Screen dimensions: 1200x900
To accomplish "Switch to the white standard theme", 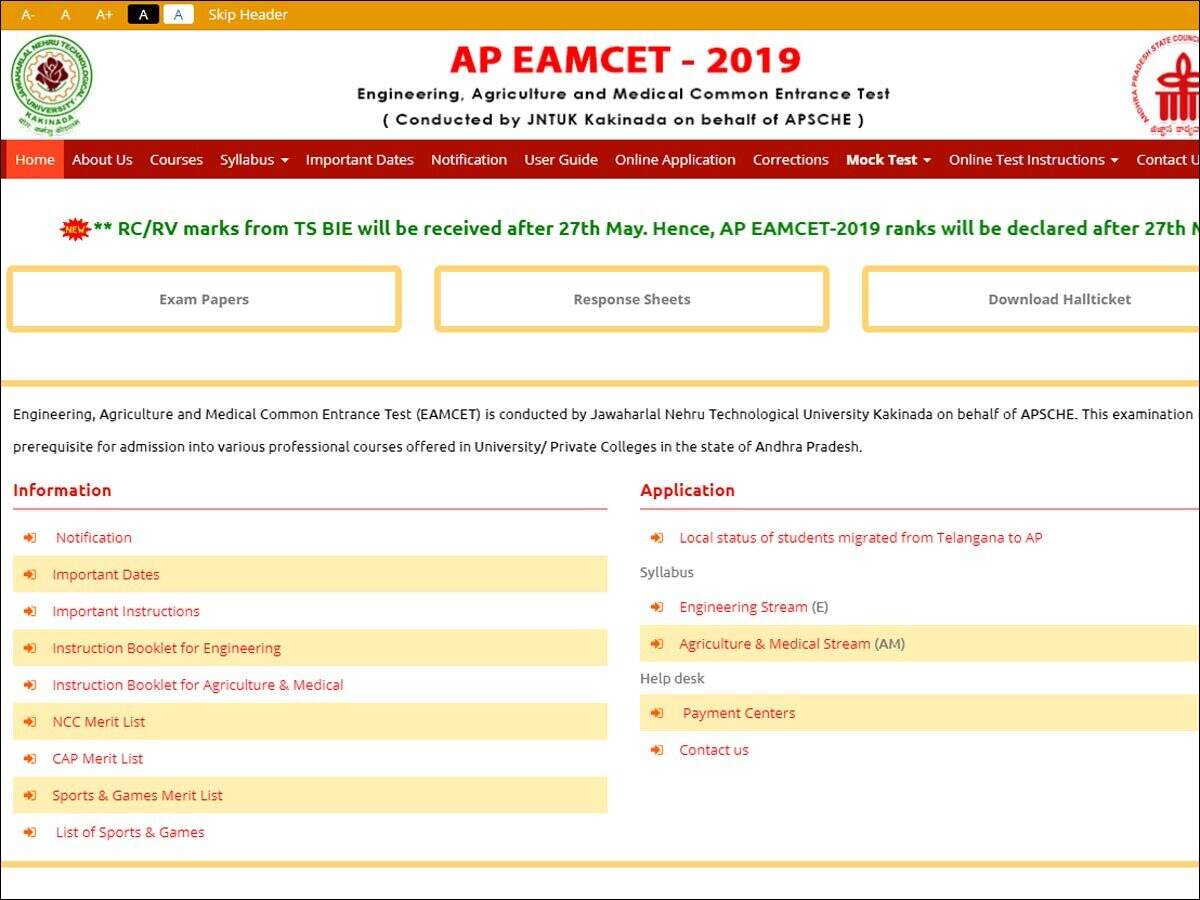I will click(178, 15).
